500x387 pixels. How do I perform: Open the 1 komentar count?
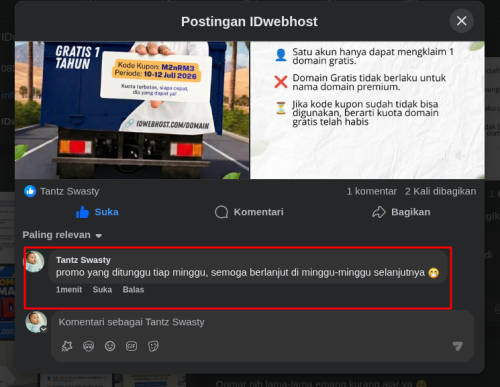pyautogui.click(x=372, y=191)
